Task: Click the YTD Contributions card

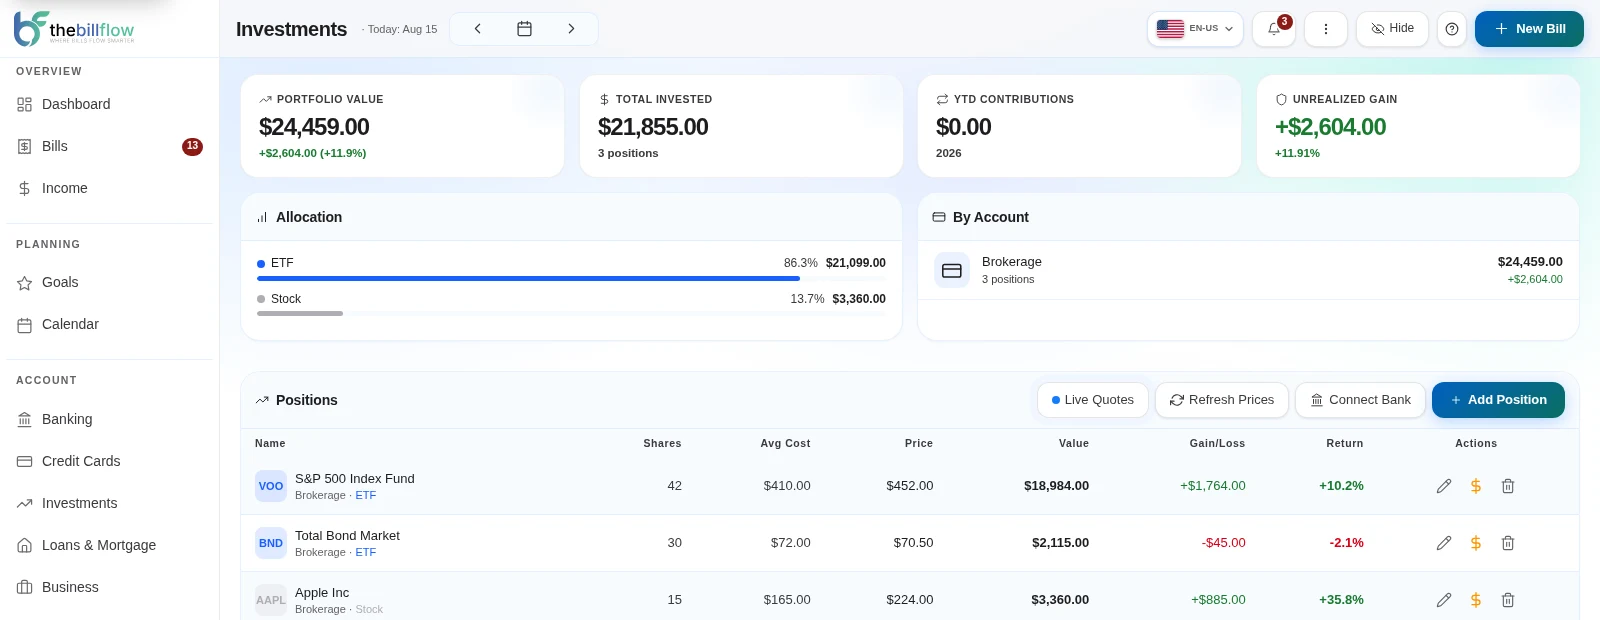Action: tap(1079, 126)
